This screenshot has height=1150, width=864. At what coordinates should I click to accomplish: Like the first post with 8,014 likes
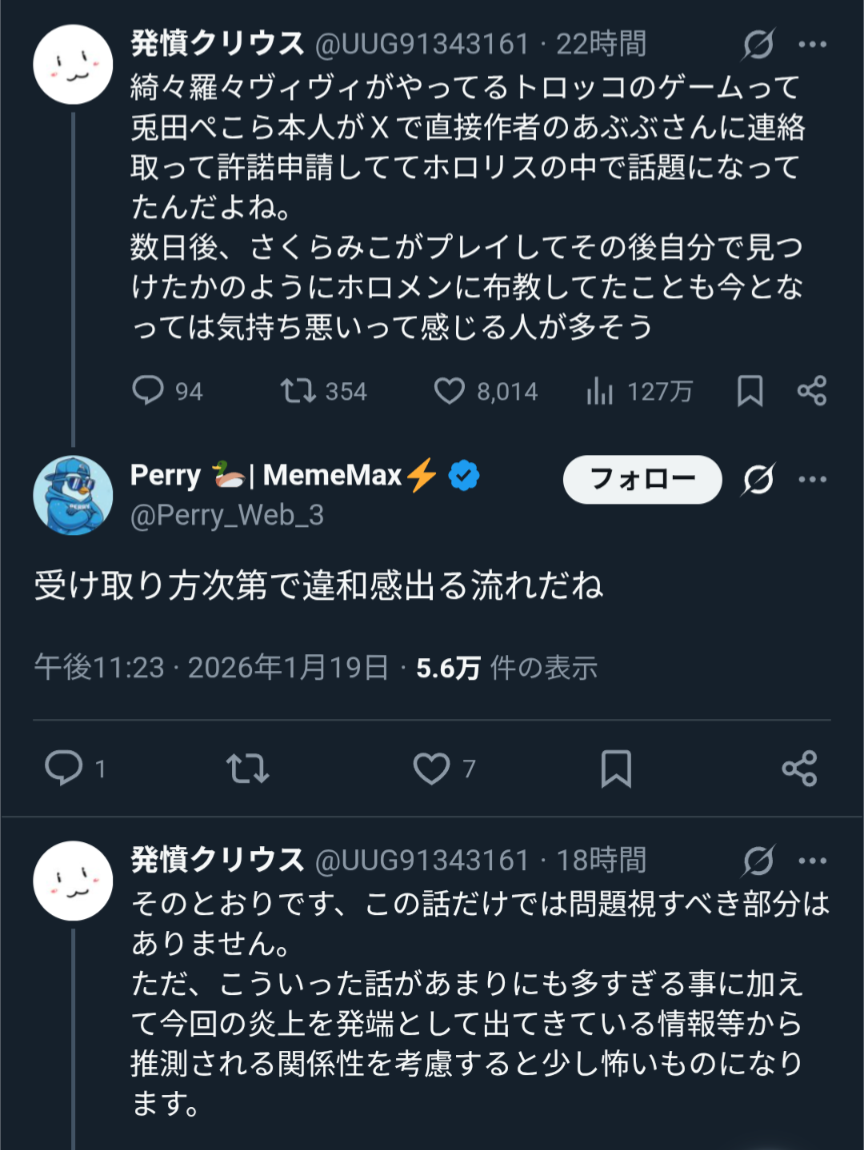point(449,391)
